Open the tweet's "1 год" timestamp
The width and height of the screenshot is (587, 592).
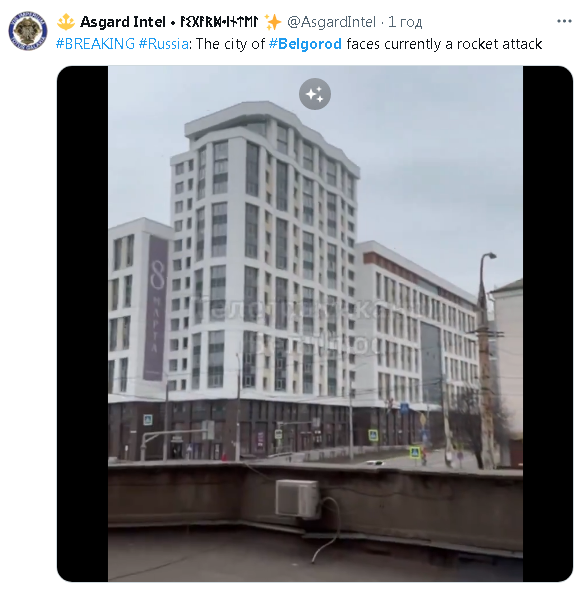tap(405, 22)
